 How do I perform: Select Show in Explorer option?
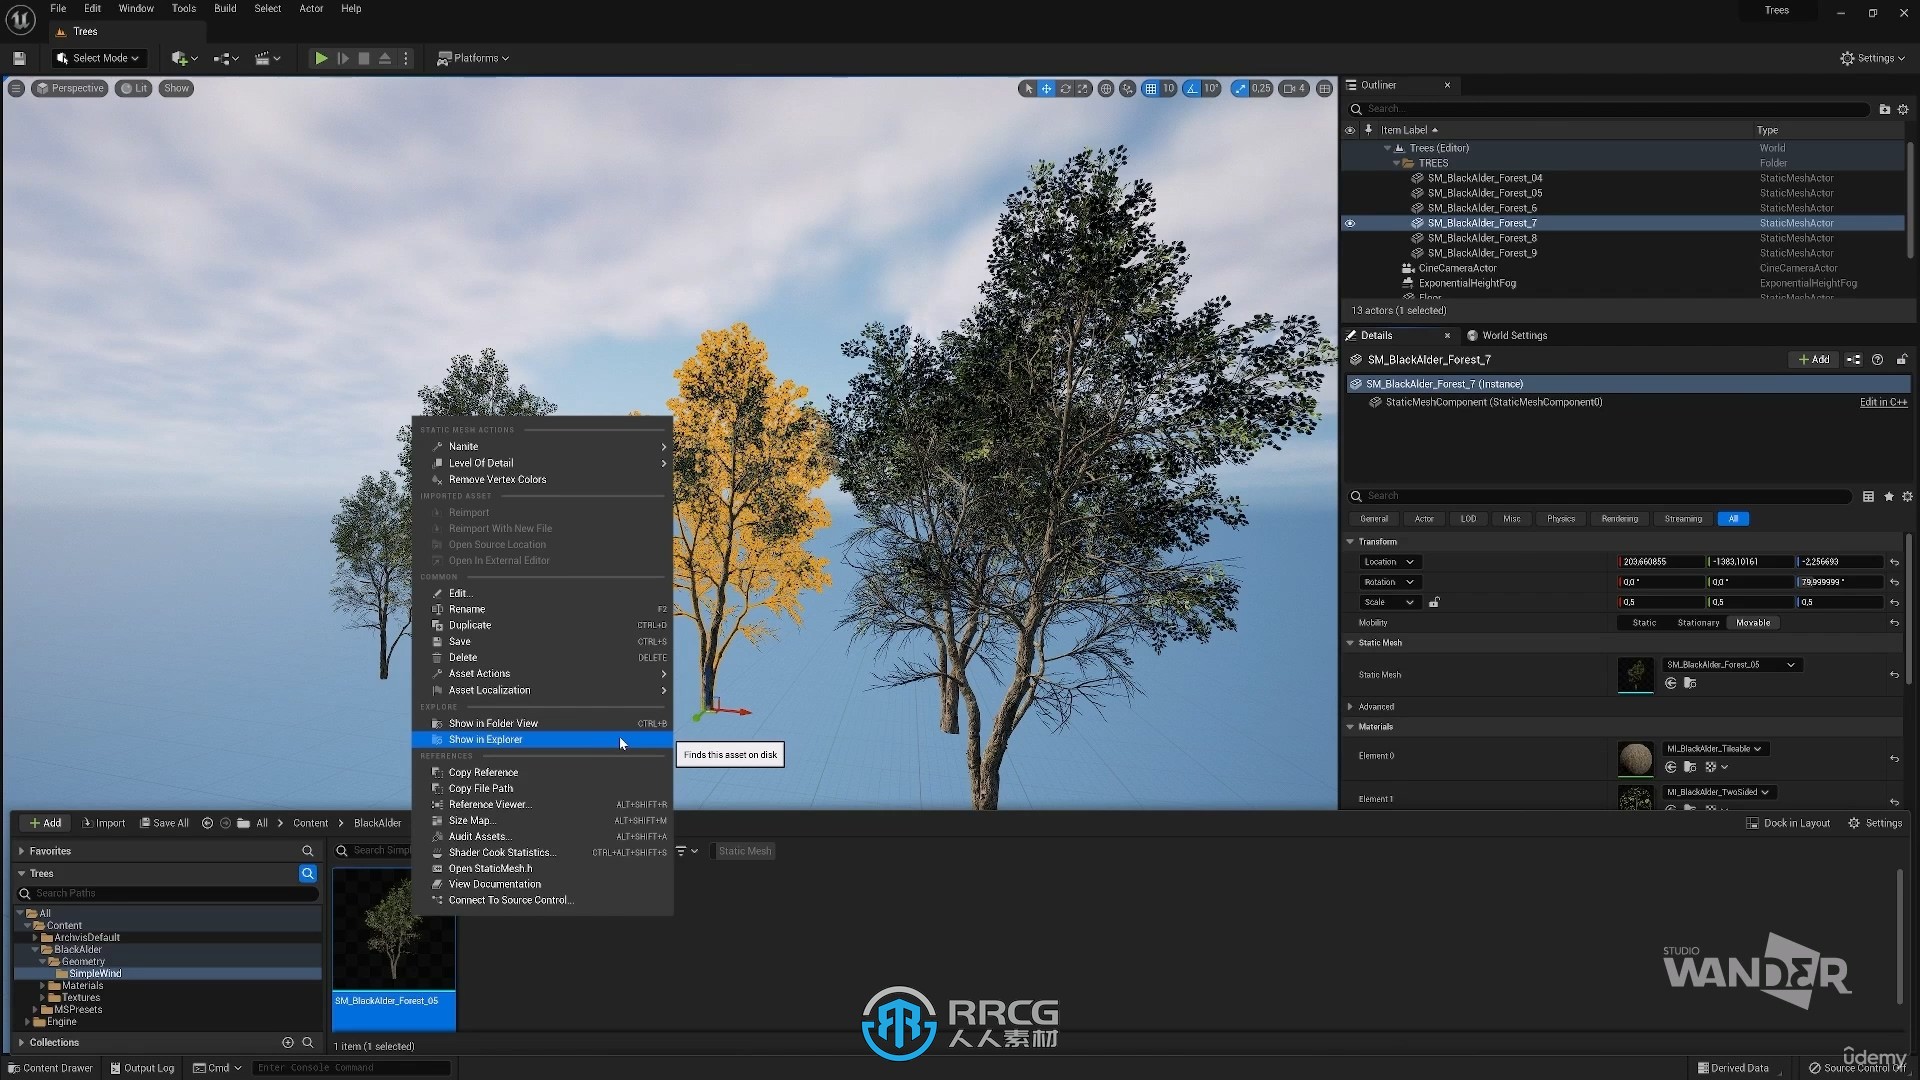[485, 738]
